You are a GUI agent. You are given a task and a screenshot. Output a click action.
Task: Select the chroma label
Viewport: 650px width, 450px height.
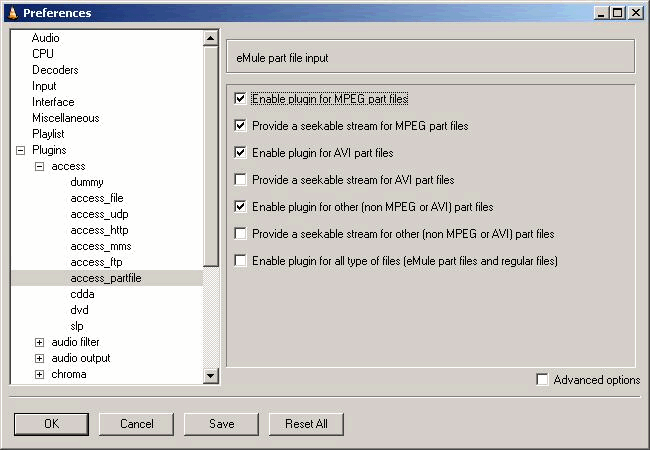tap(69, 374)
